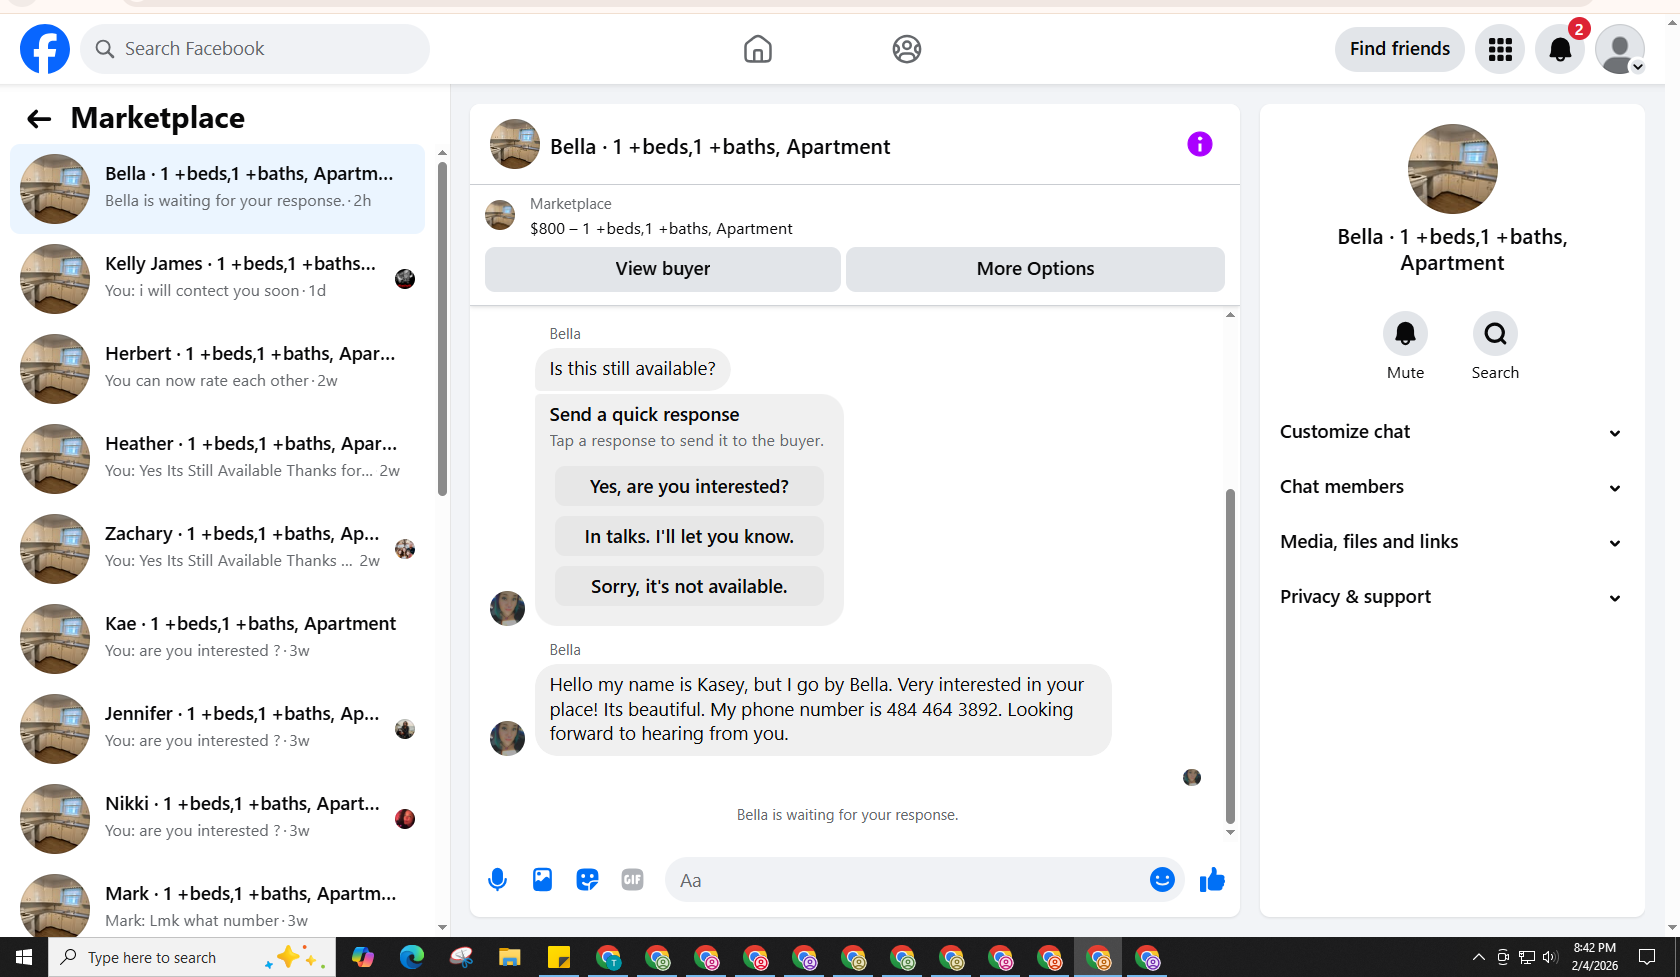Click the $800 Marketplace listing link
Viewport: 1680px width, 977px height.
(661, 229)
